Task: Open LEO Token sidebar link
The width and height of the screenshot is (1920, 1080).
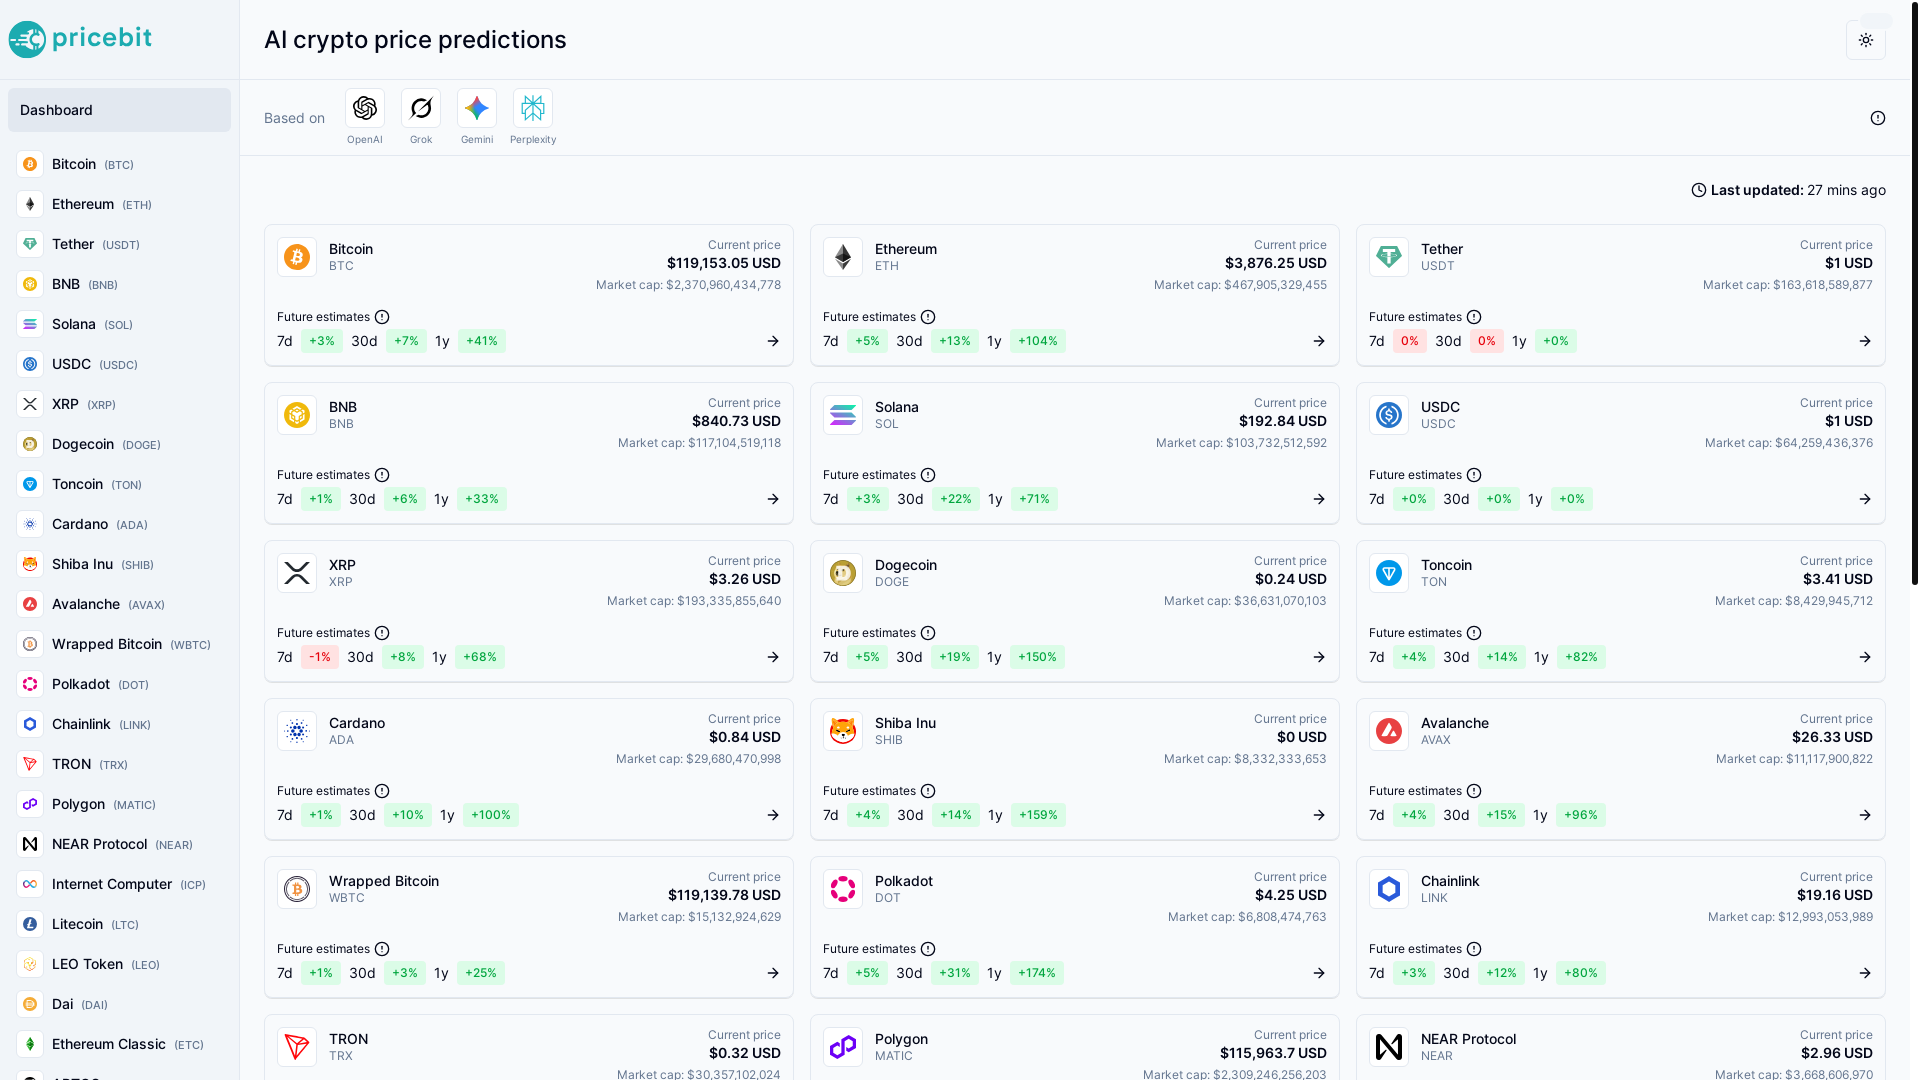Action: tap(119, 964)
